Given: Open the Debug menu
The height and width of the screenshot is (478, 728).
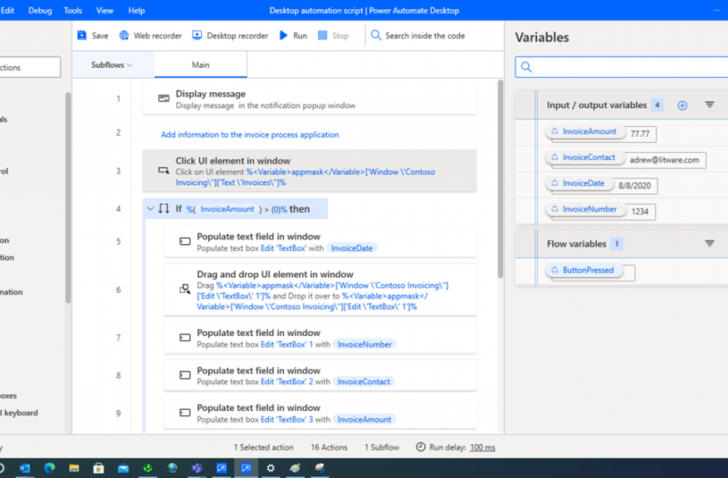Looking at the screenshot, I should click(40, 10).
